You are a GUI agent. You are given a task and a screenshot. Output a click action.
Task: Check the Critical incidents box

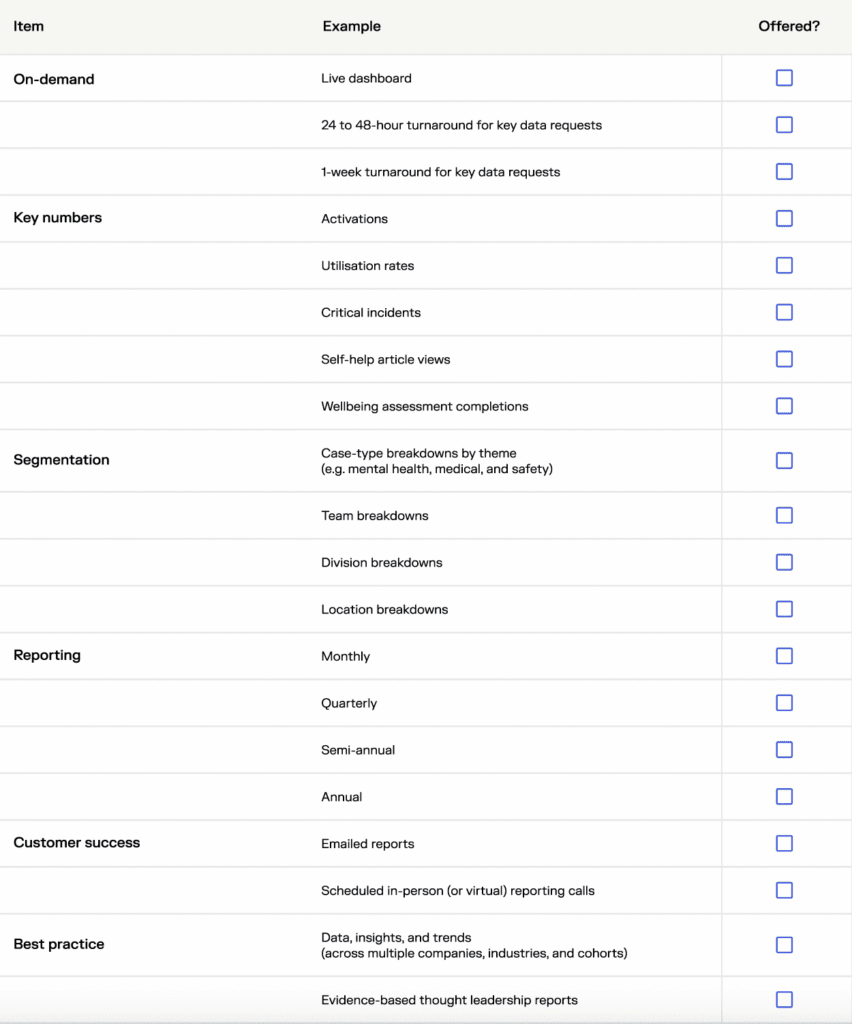784,312
